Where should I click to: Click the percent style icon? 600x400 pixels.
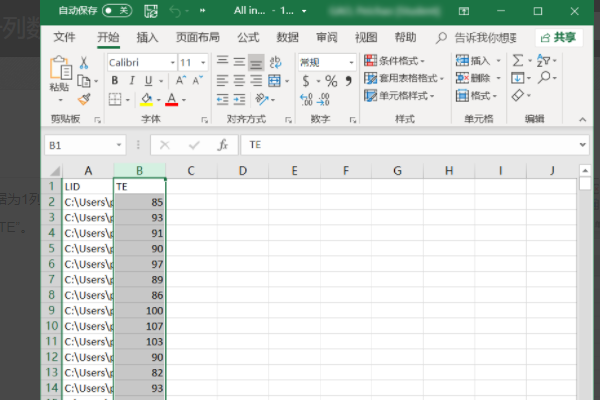pyautogui.click(x=331, y=80)
